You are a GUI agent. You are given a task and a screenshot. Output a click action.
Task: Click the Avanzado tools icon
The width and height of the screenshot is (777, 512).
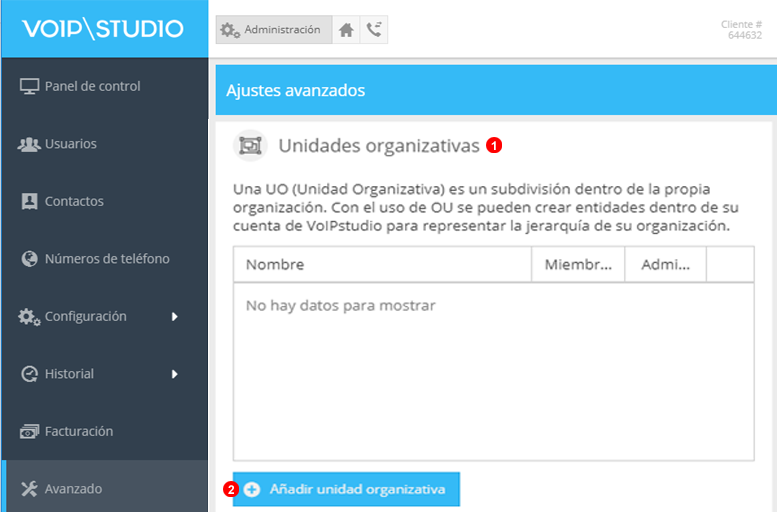29,489
